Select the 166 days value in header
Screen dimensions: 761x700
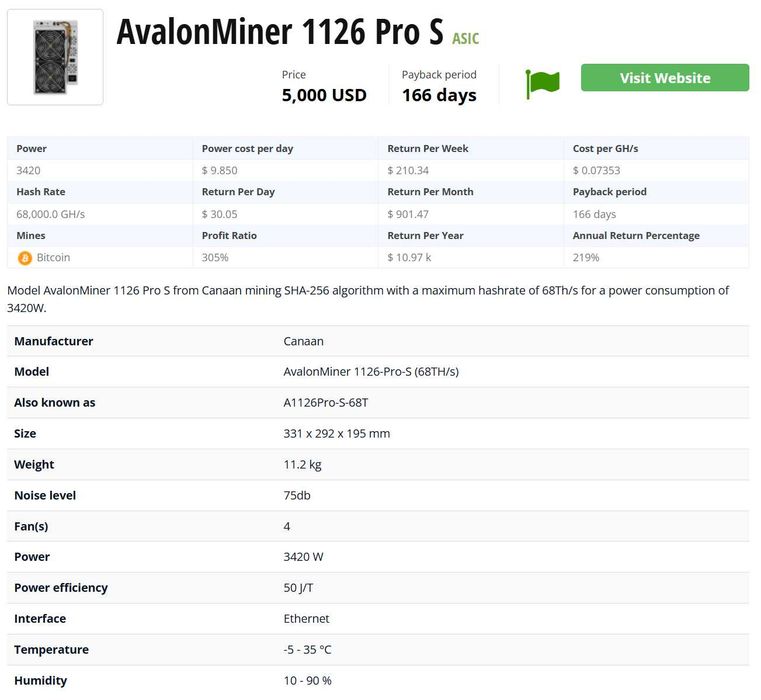(439, 95)
